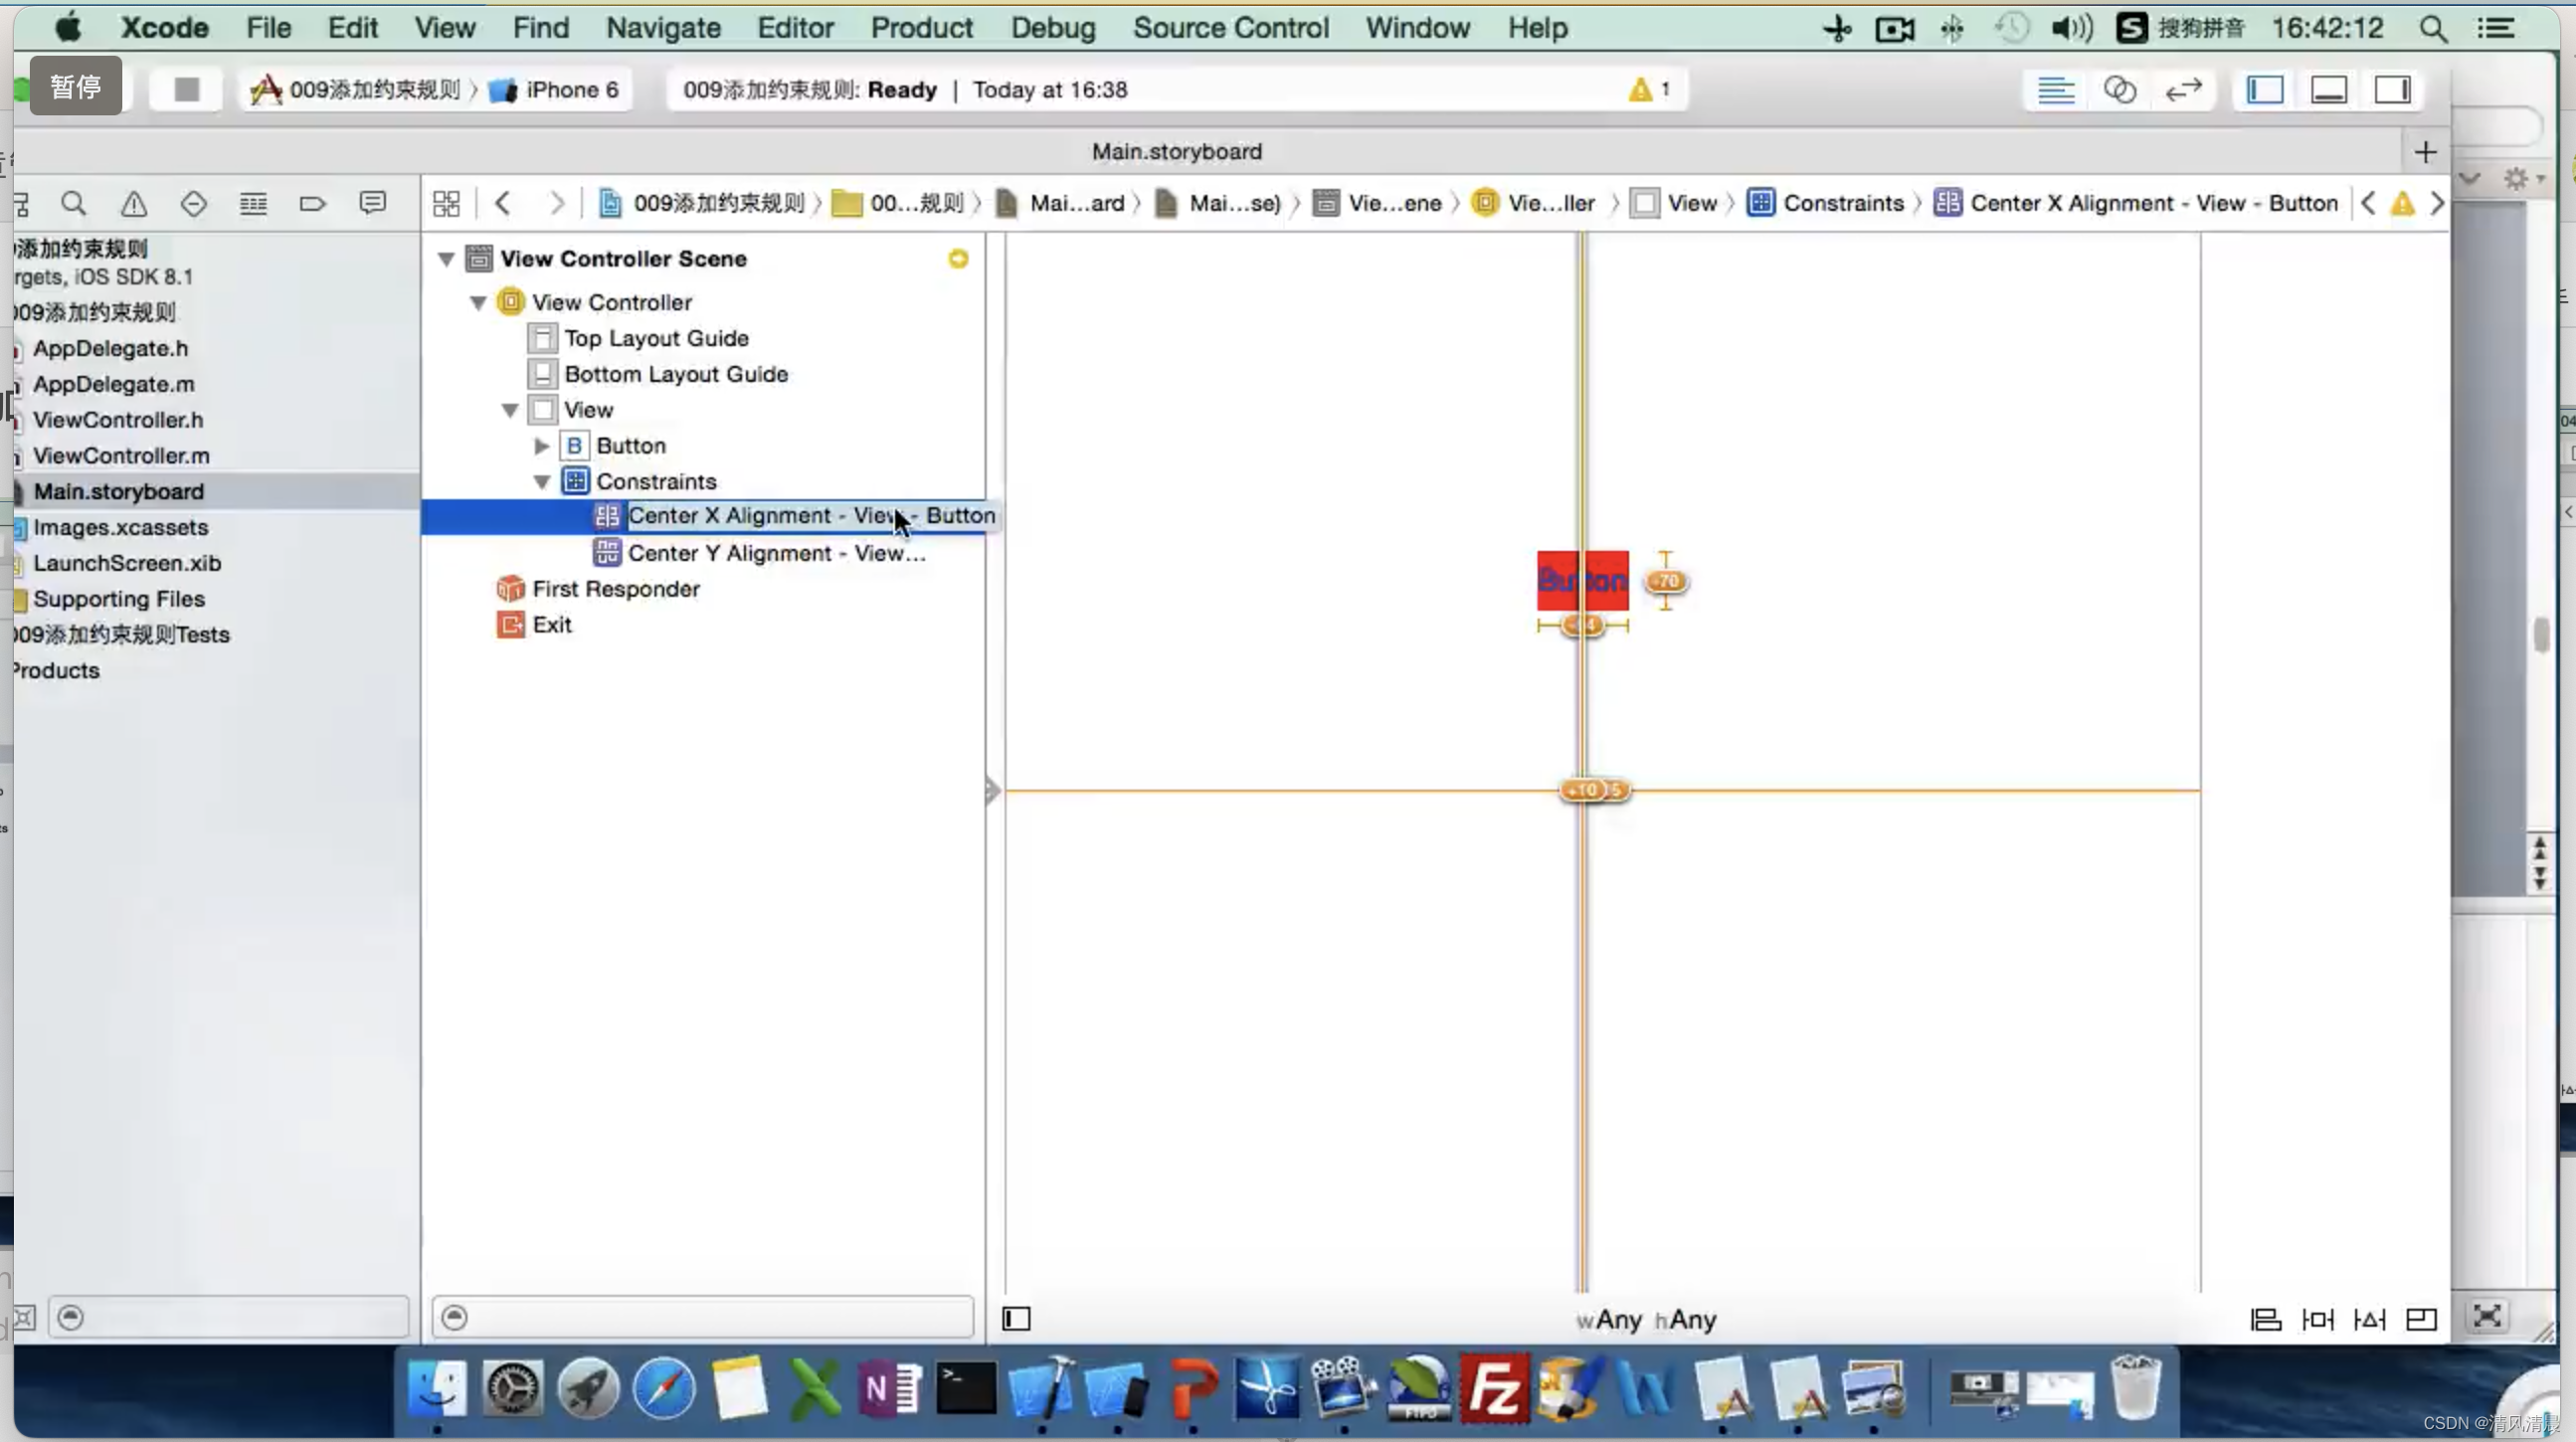The image size is (2576, 1442).
Task: Select the Assistant Editor icon
Action: click(x=2119, y=89)
